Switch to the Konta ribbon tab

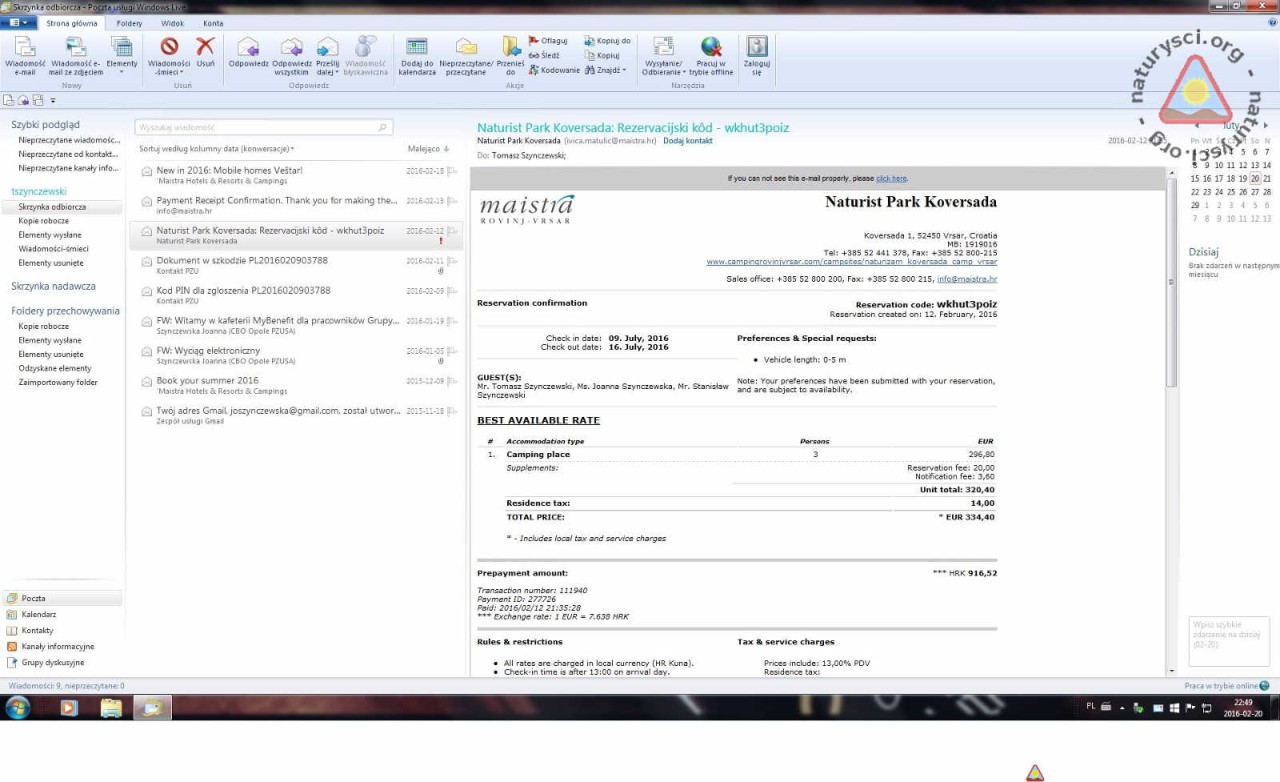tap(213, 23)
